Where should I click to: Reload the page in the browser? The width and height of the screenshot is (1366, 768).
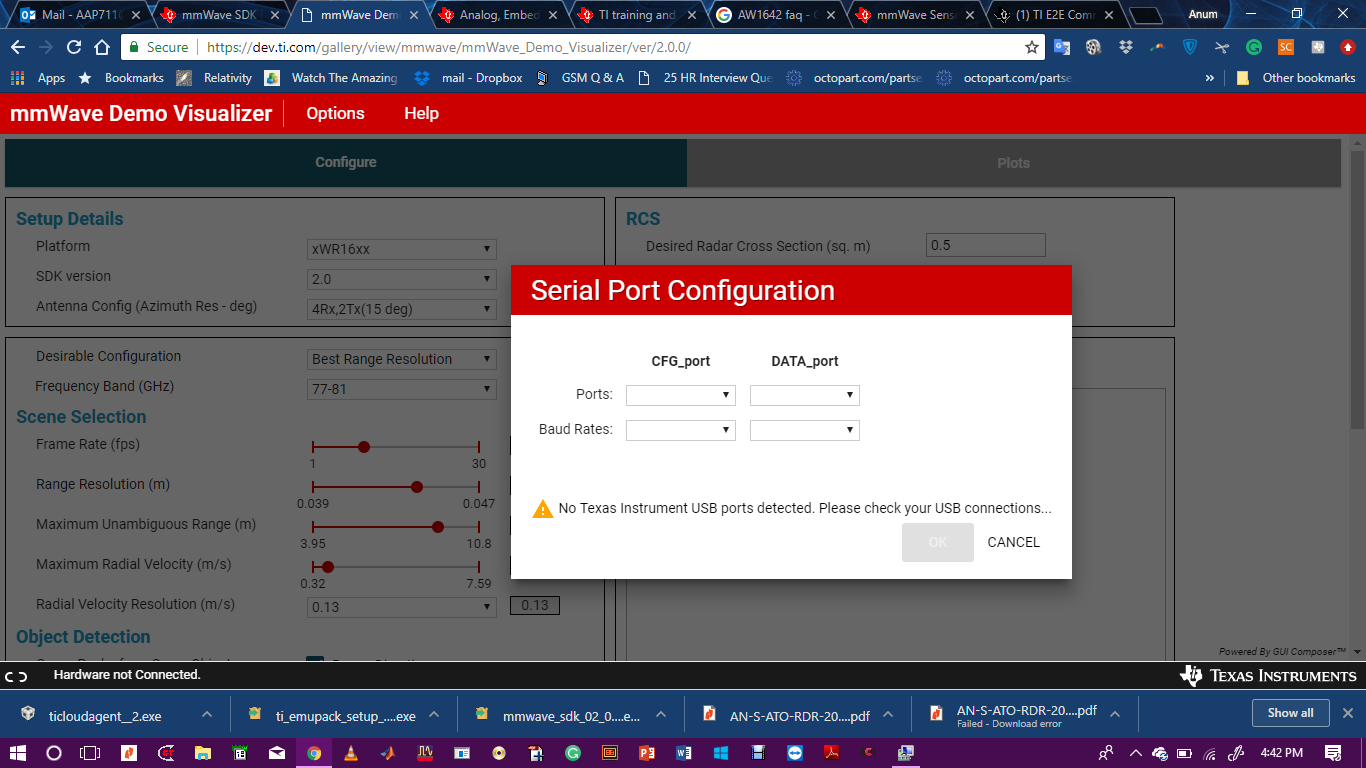pos(74,47)
